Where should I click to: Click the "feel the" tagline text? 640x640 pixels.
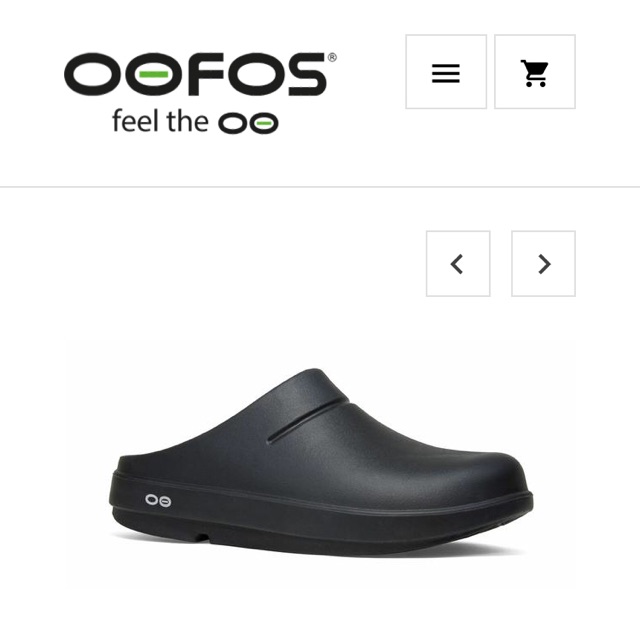pos(160,121)
